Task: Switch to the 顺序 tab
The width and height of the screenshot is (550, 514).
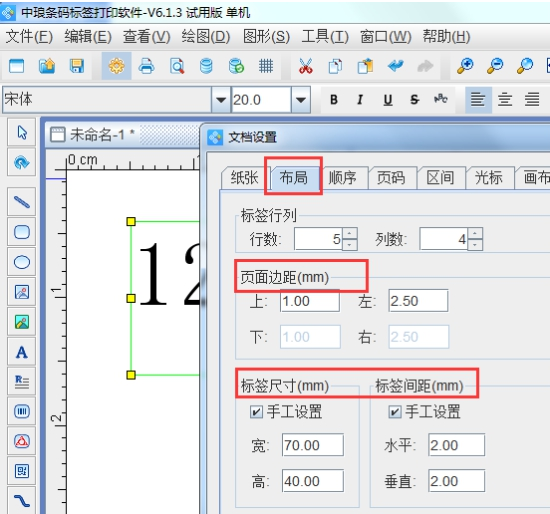Action: pos(342,178)
